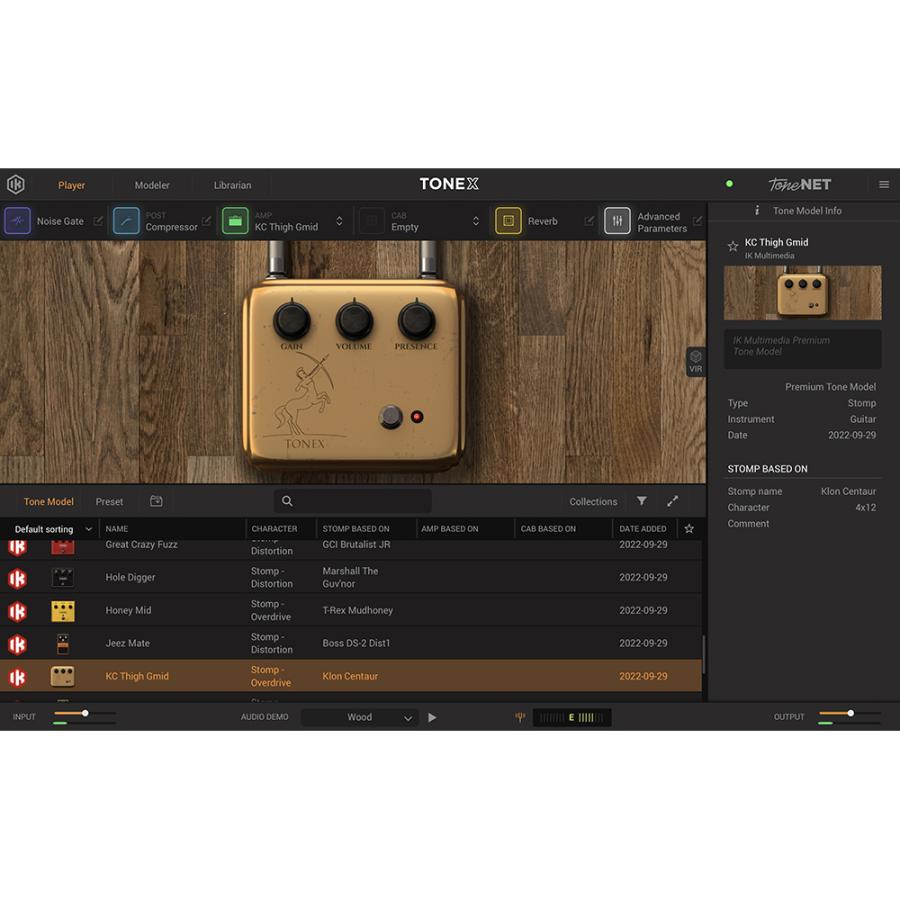Image resolution: width=900 pixels, height=900 pixels.
Task: Click the OUTPUT level slider
Action: click(849, 713)
